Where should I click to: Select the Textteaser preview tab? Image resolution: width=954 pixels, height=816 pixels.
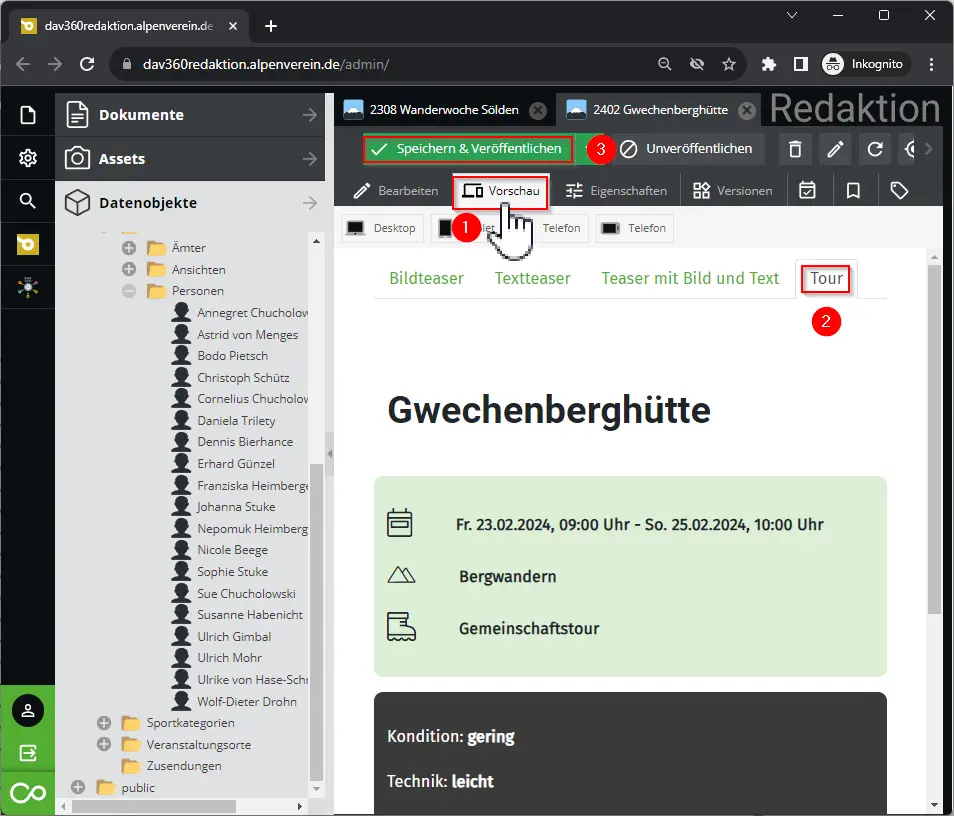click(x=532, y=278)
